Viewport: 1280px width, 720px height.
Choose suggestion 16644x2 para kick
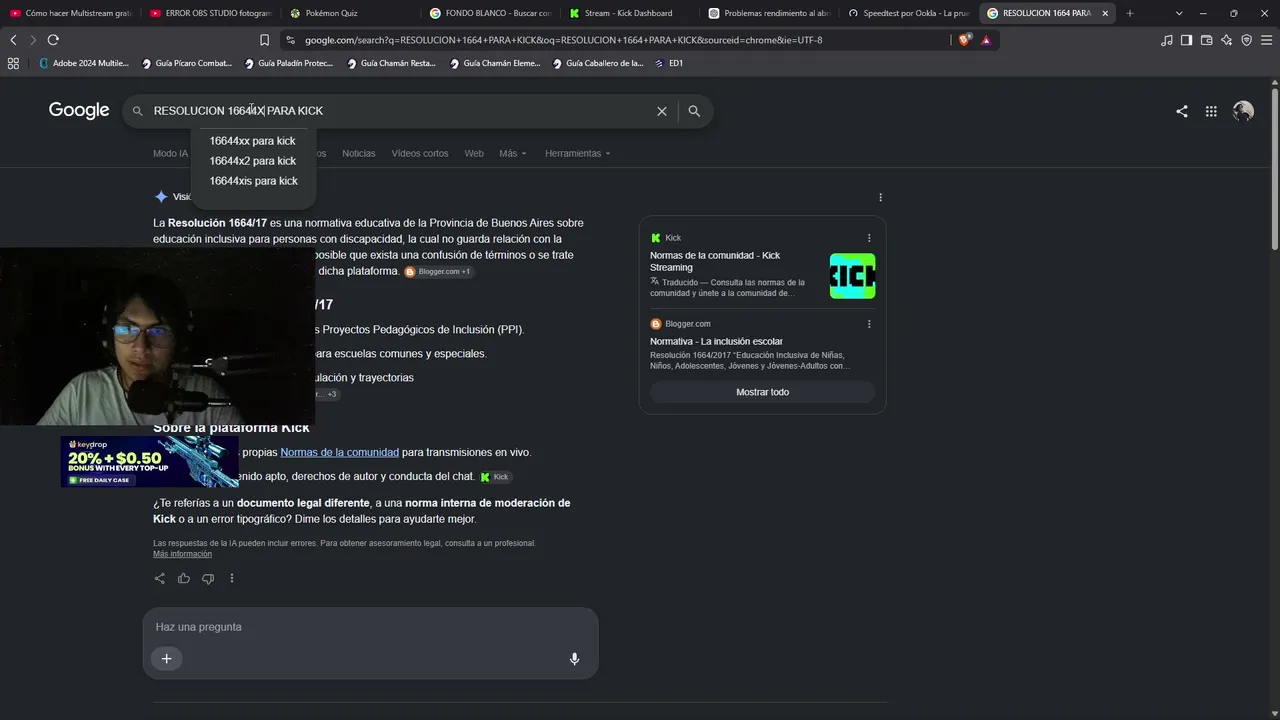pyautogui.click(x=253, y=161)
